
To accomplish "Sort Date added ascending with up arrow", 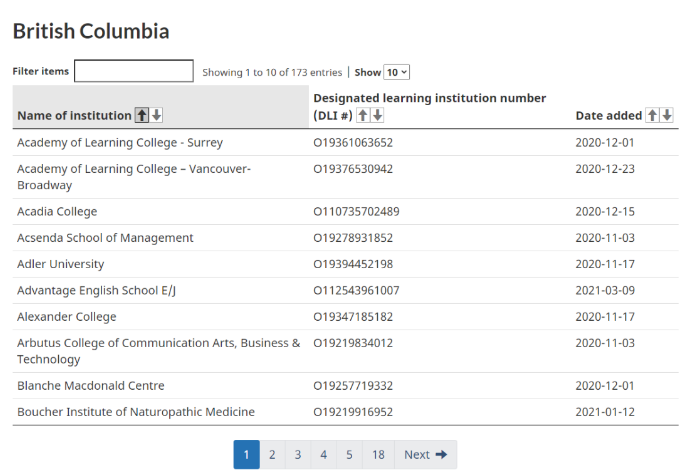I will (653, 115).
